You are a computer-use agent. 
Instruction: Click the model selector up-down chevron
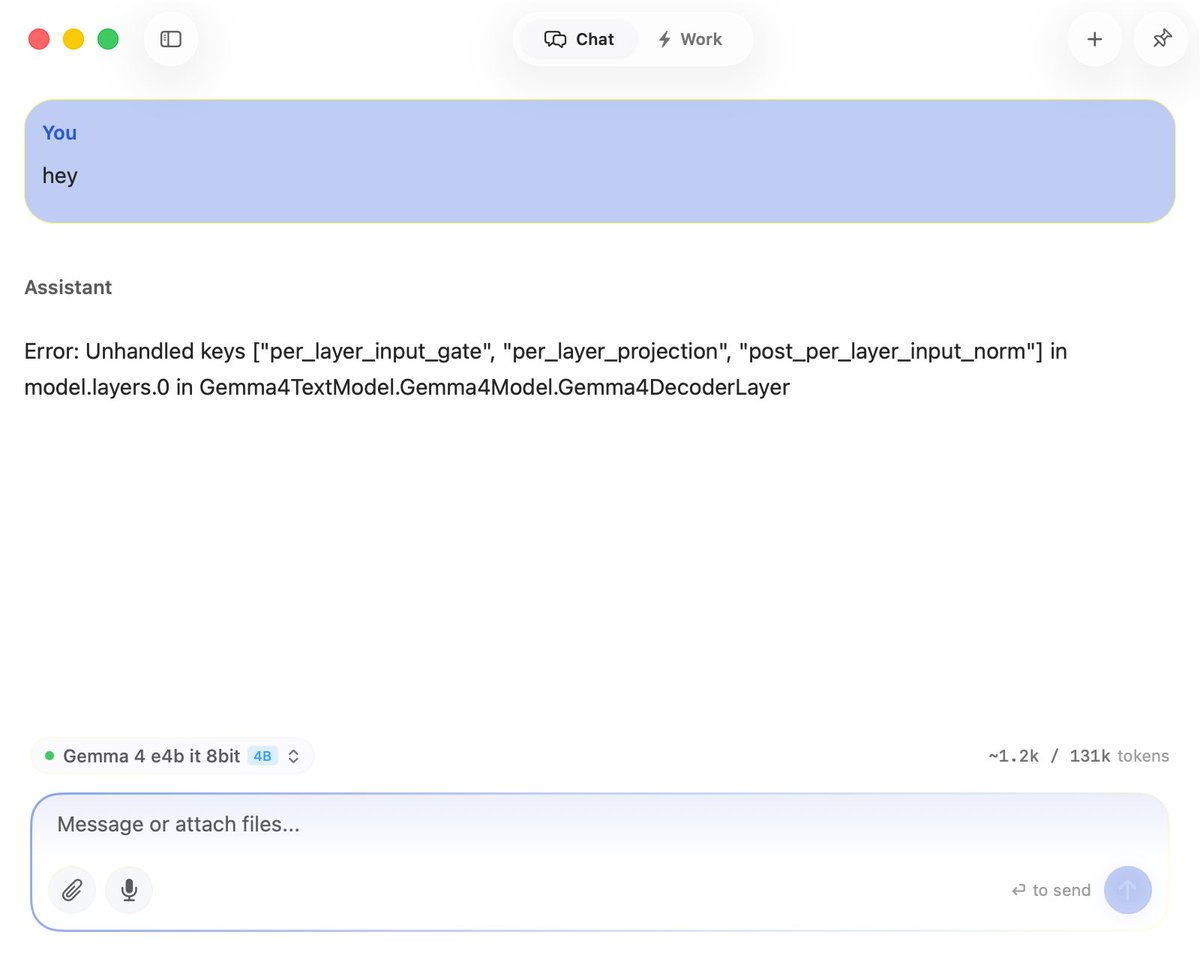click(x=294, y=756)
